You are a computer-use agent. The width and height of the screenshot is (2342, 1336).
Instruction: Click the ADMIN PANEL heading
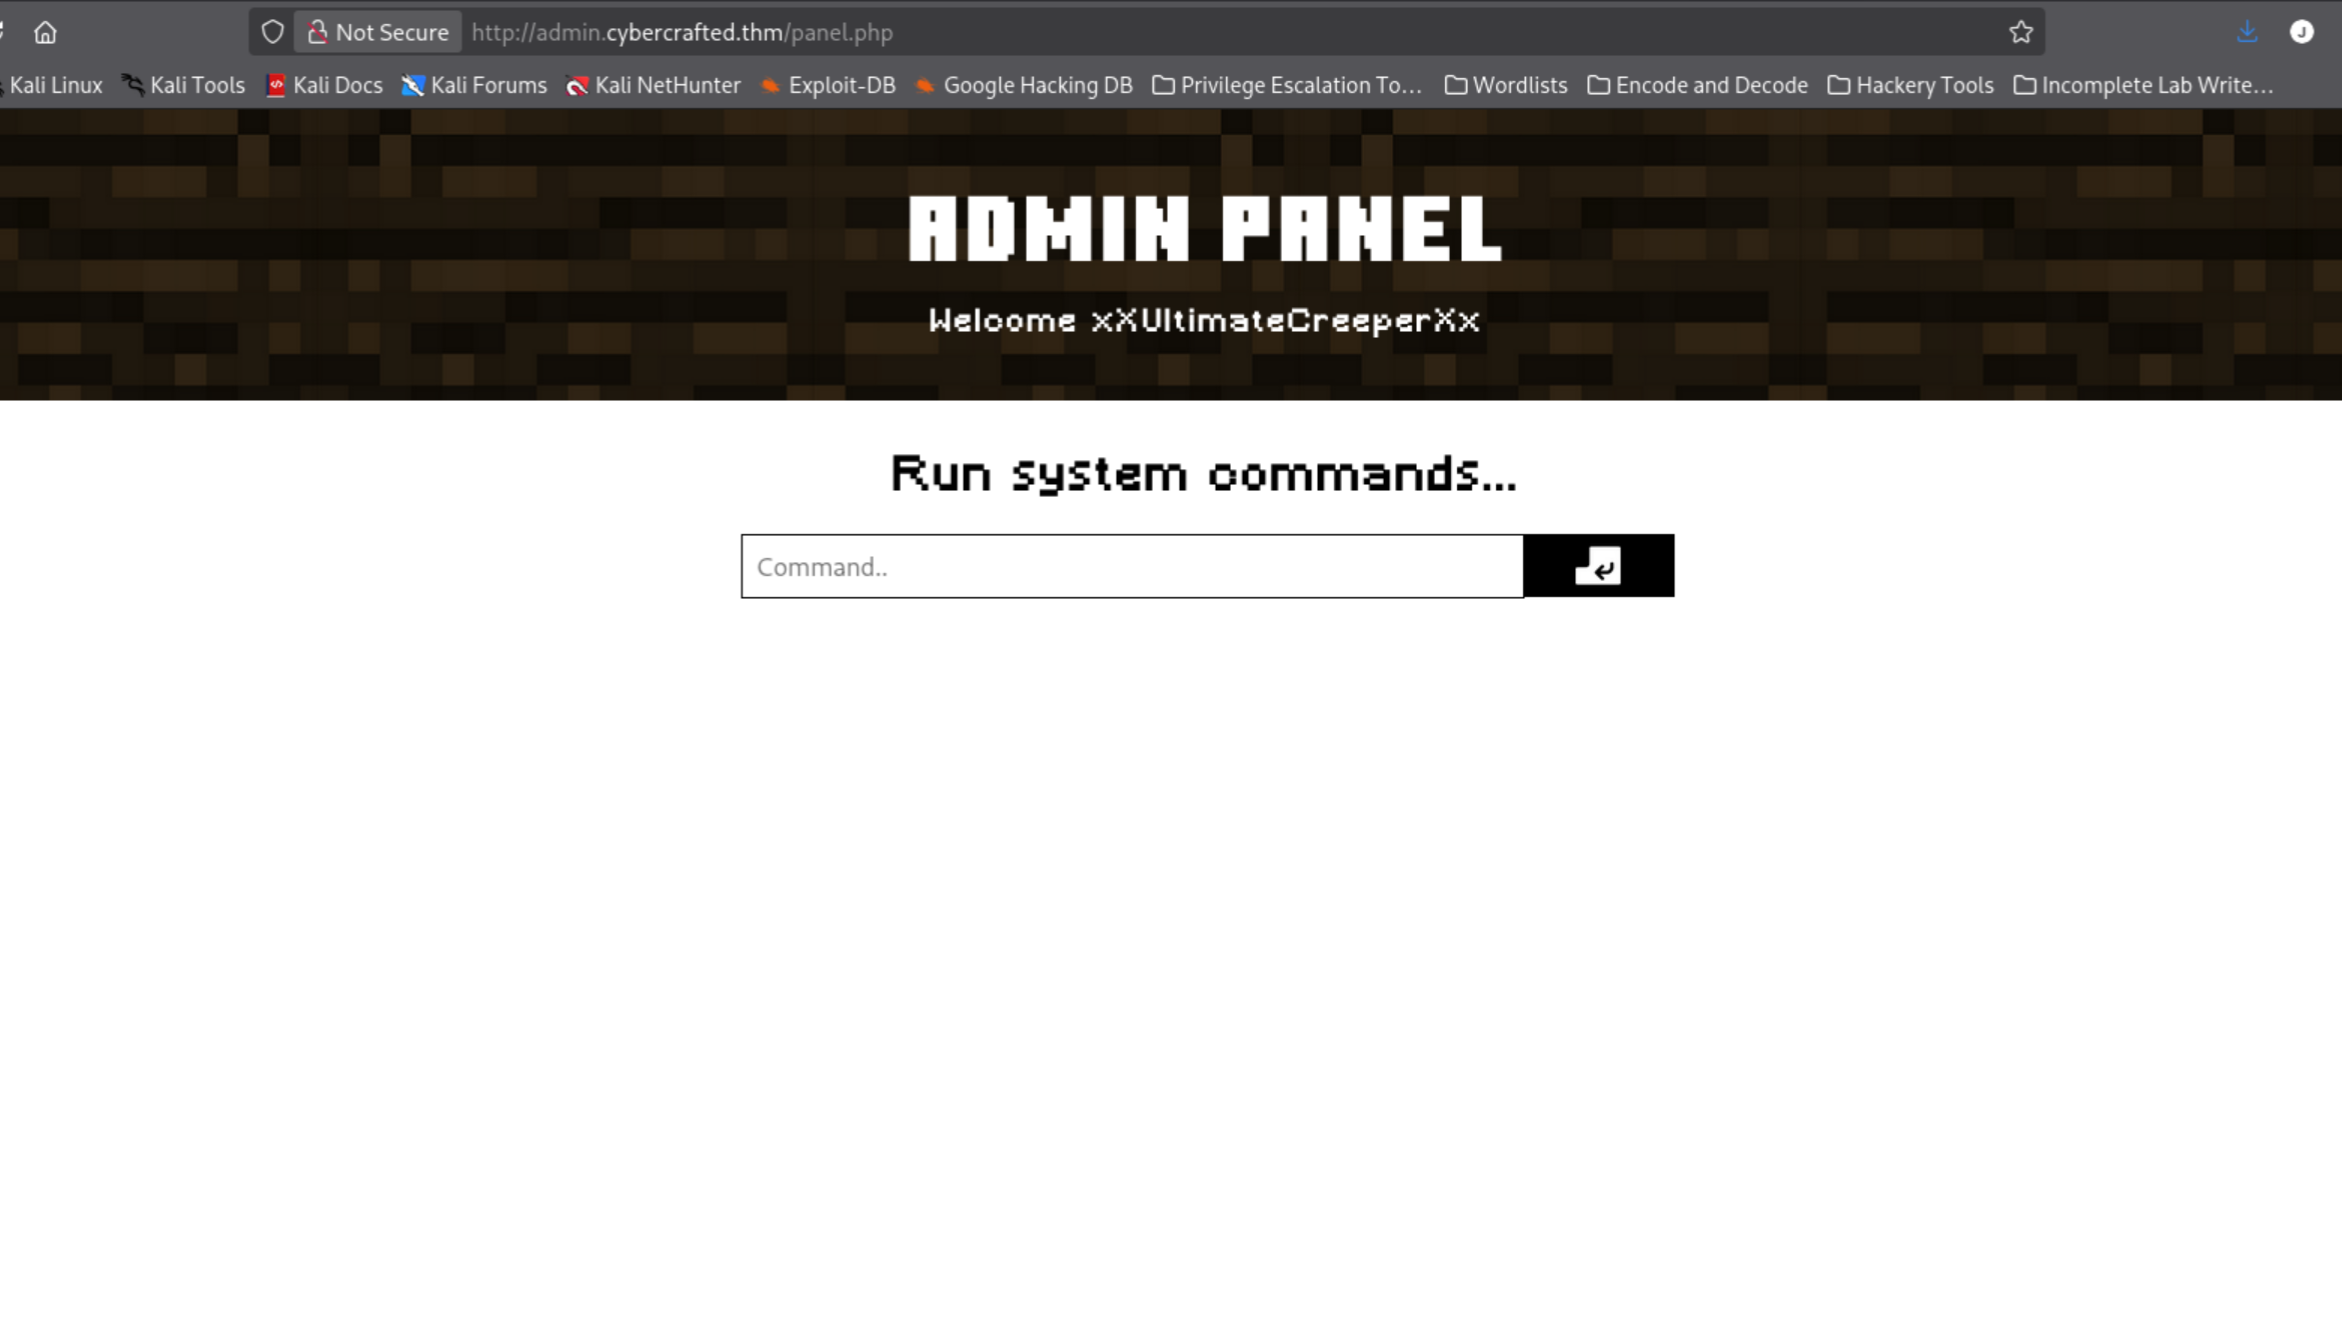click(1205, 229)
